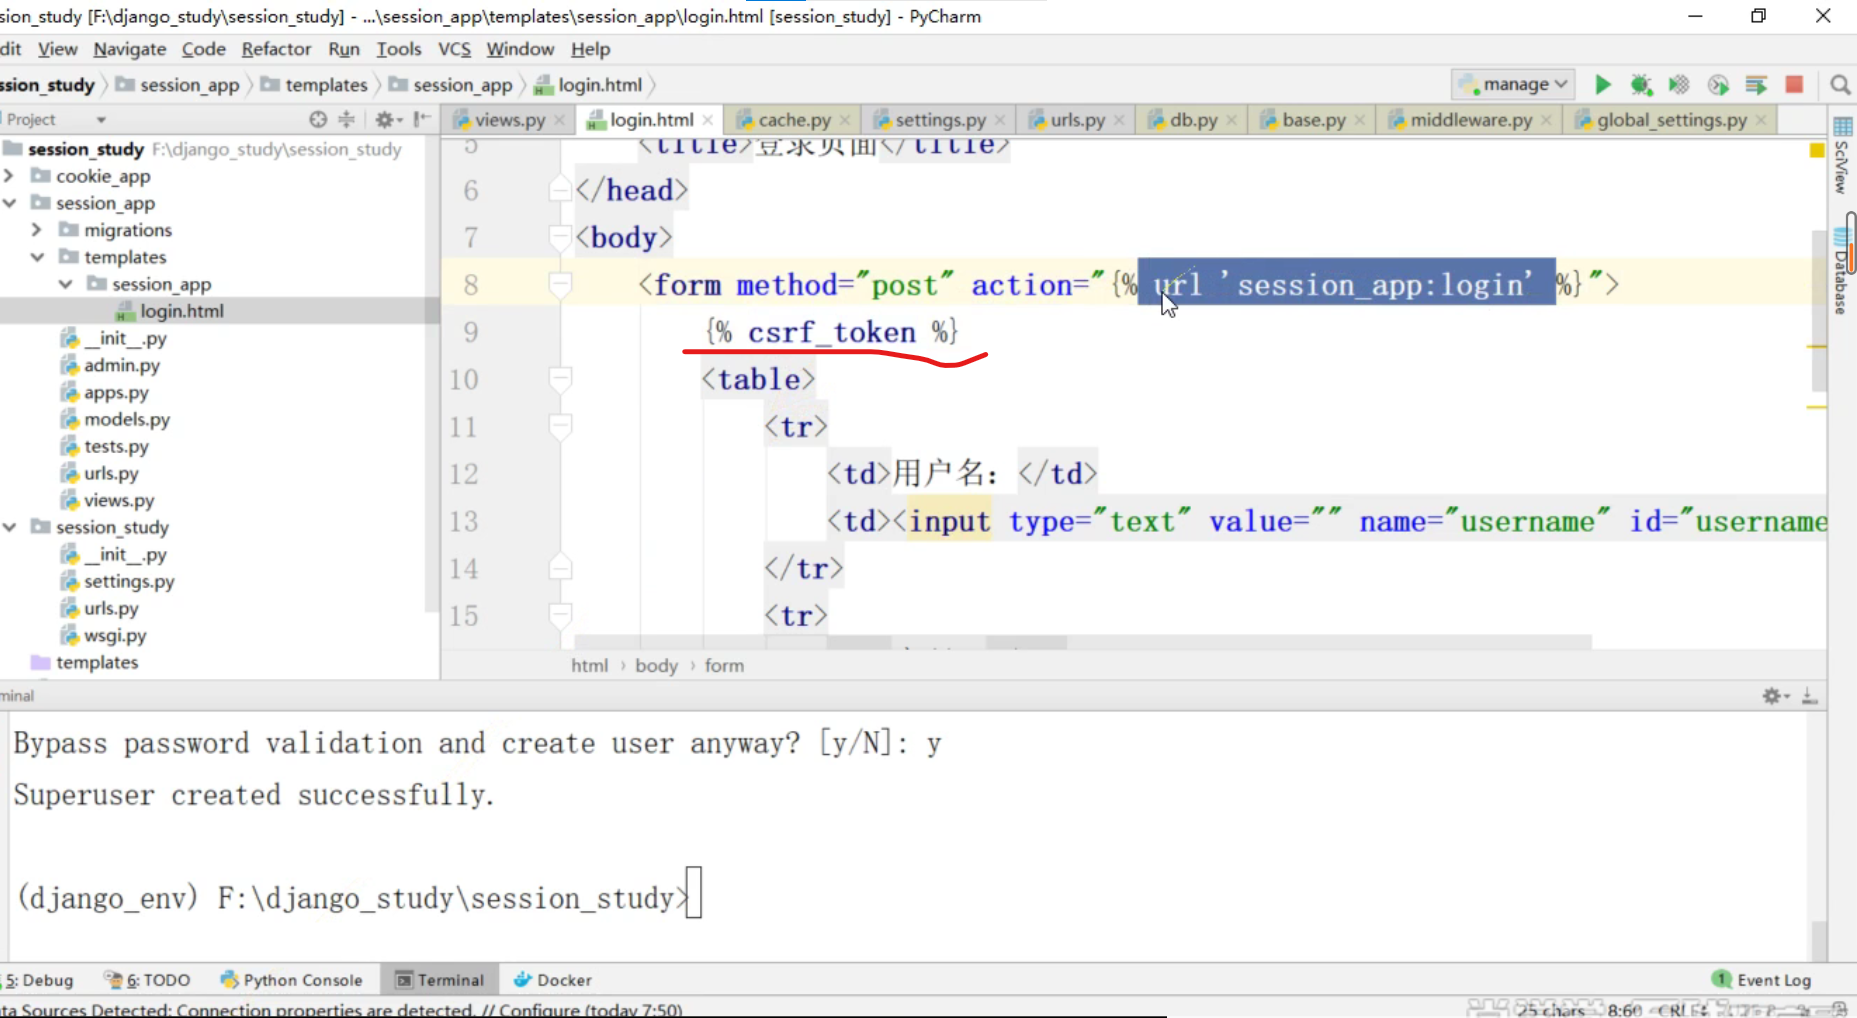Collapse the nested session_app templates folder
1857x1018 pixels.
click(65, 284)
